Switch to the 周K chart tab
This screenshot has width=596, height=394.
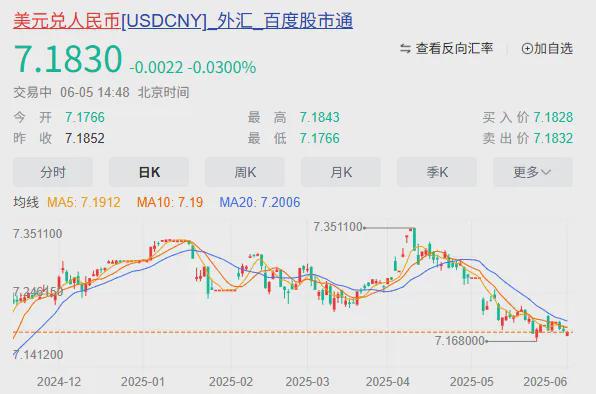[245, 172]
